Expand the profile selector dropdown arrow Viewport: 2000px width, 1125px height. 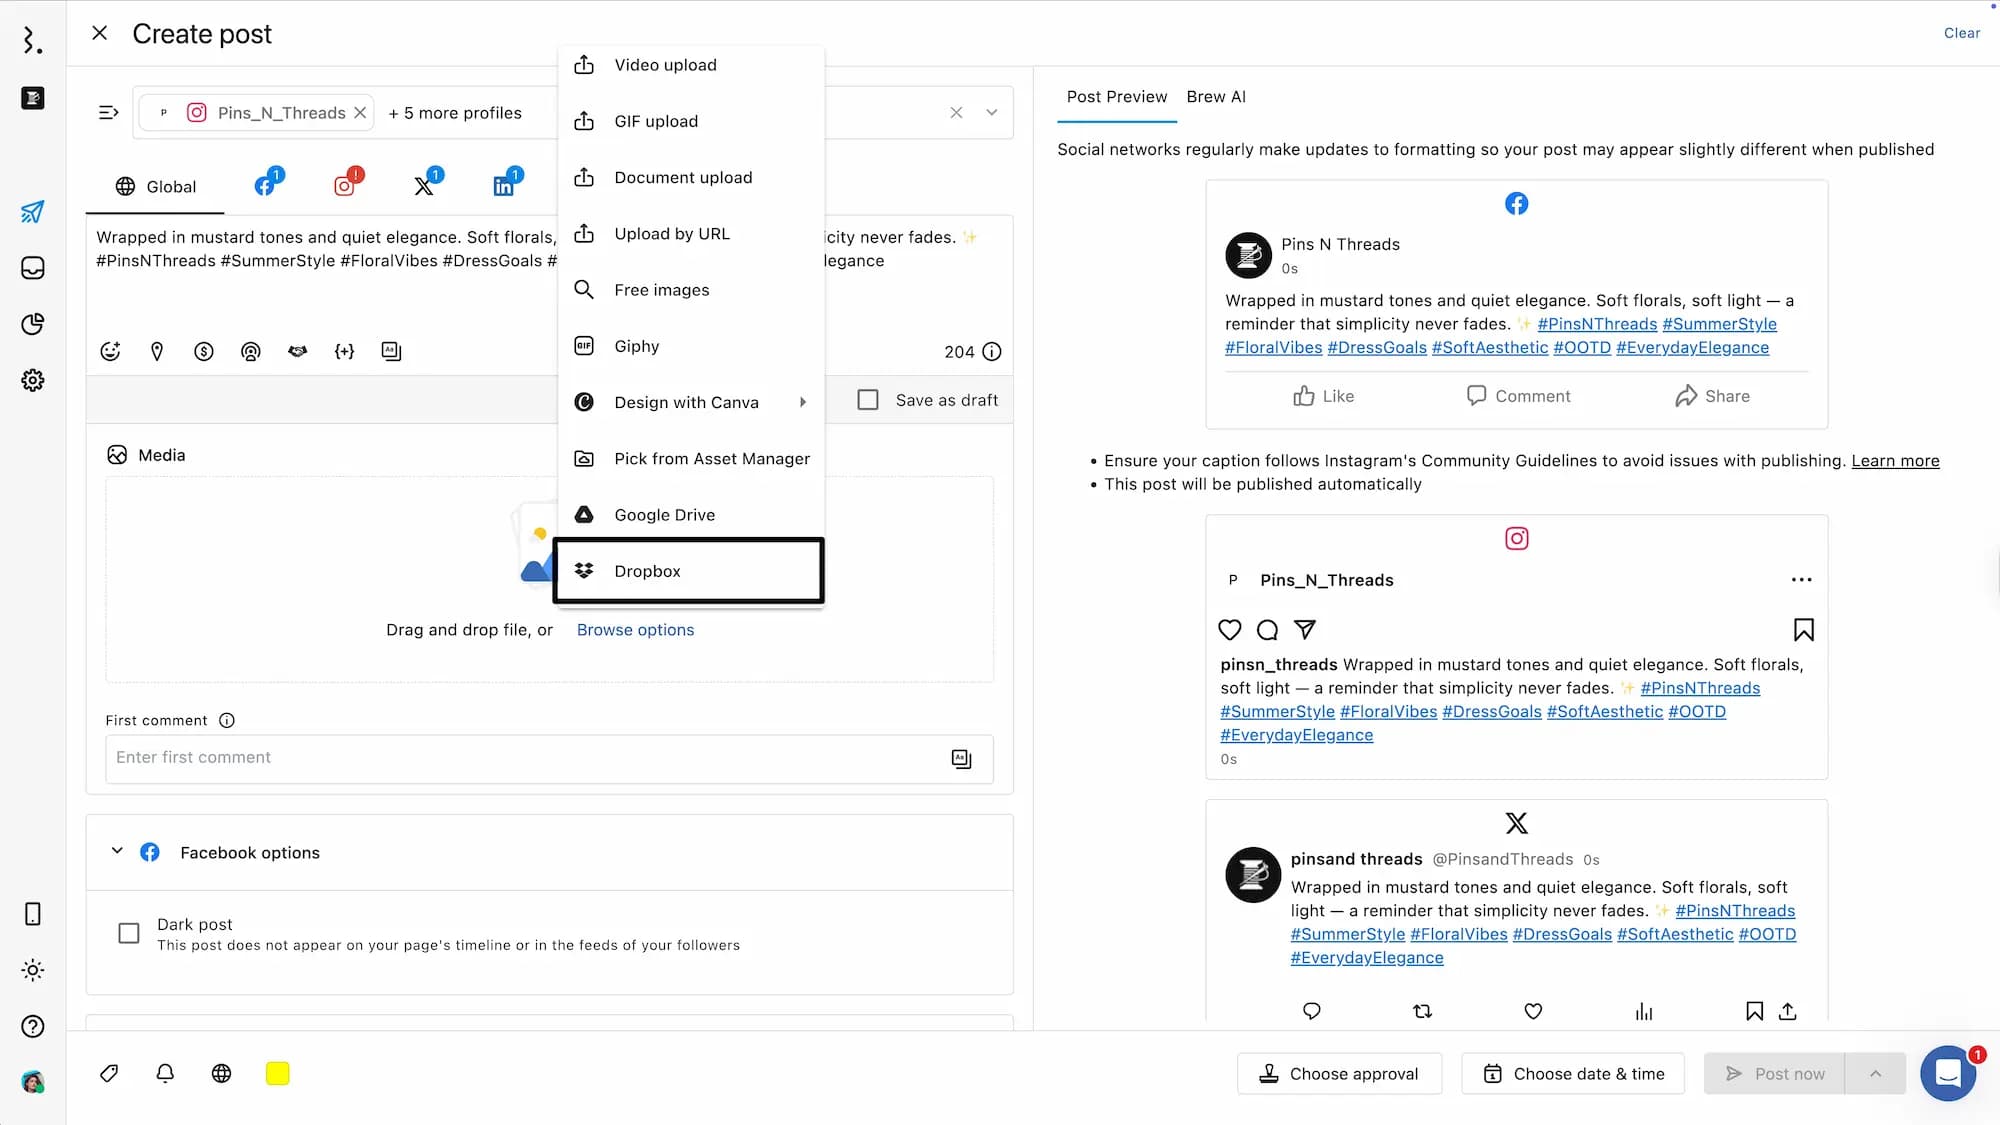click(991, 112)
